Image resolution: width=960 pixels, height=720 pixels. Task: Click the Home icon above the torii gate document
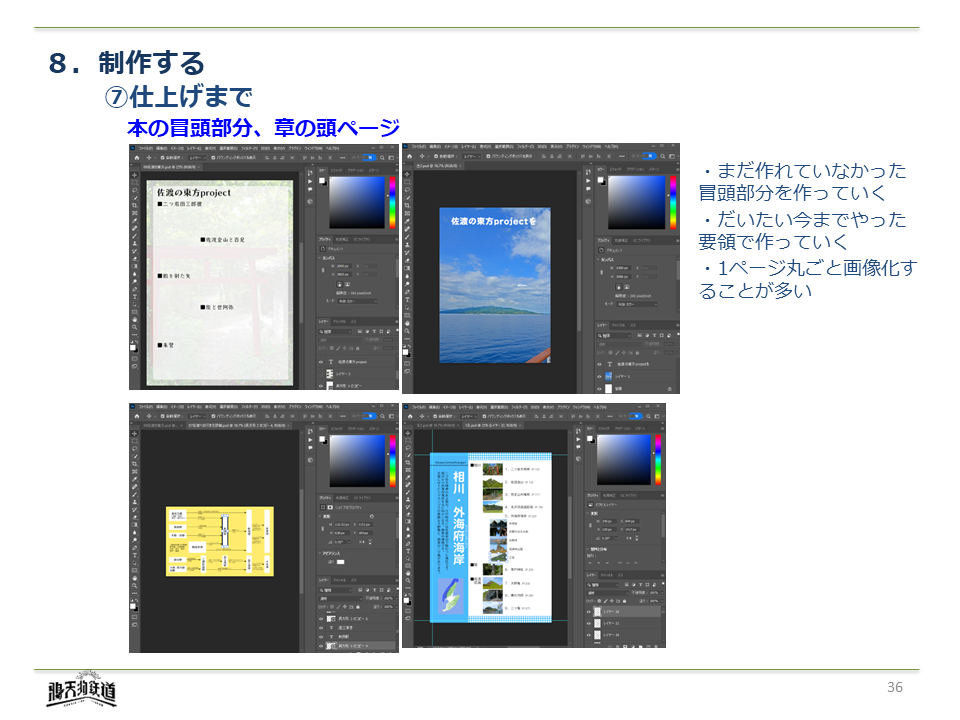pyautogui.click(x=135, y=157)
